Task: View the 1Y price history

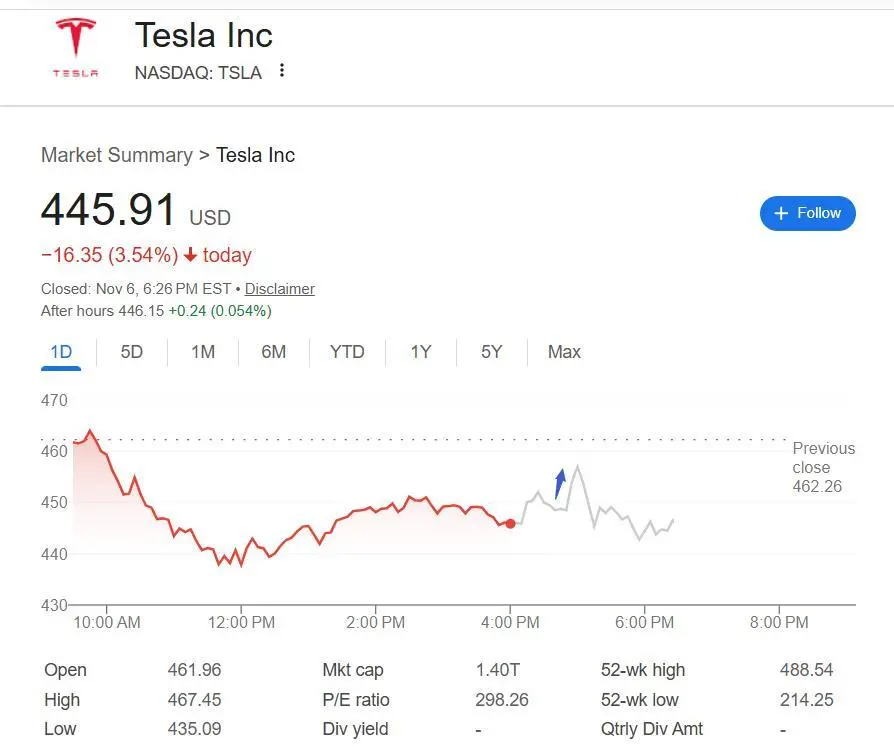Action: (x=421, y=352)
